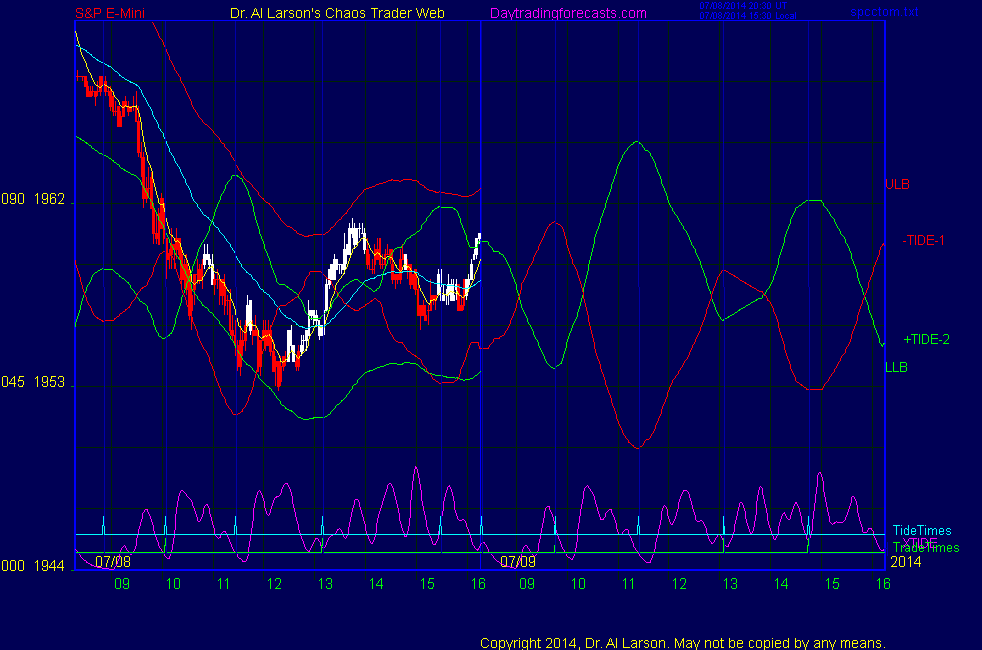
Task: Click the 07/08 date label
Action: coord(113,561)
